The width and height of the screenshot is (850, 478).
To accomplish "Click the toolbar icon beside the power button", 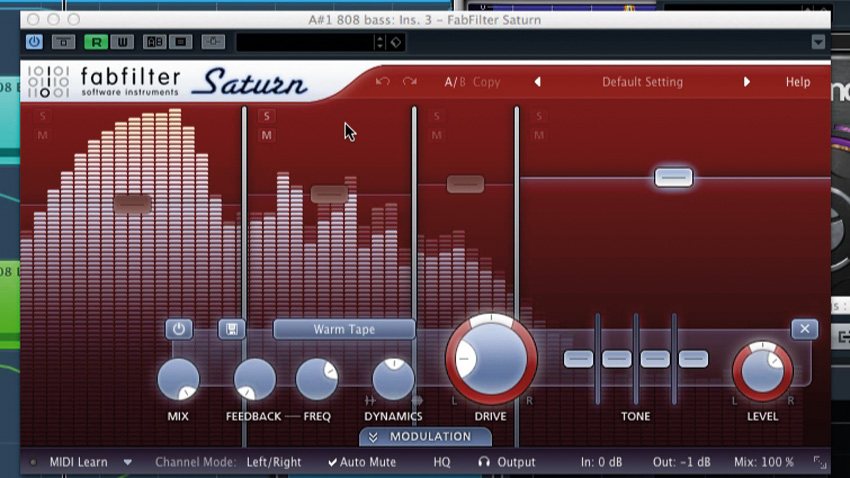I will (63, 42).
